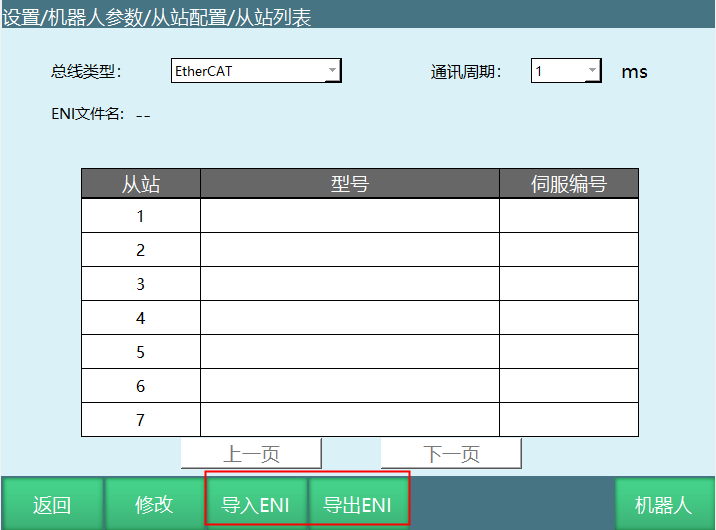Open the 总线类型 EtherCAT dropdown

[x=256, y=71]
